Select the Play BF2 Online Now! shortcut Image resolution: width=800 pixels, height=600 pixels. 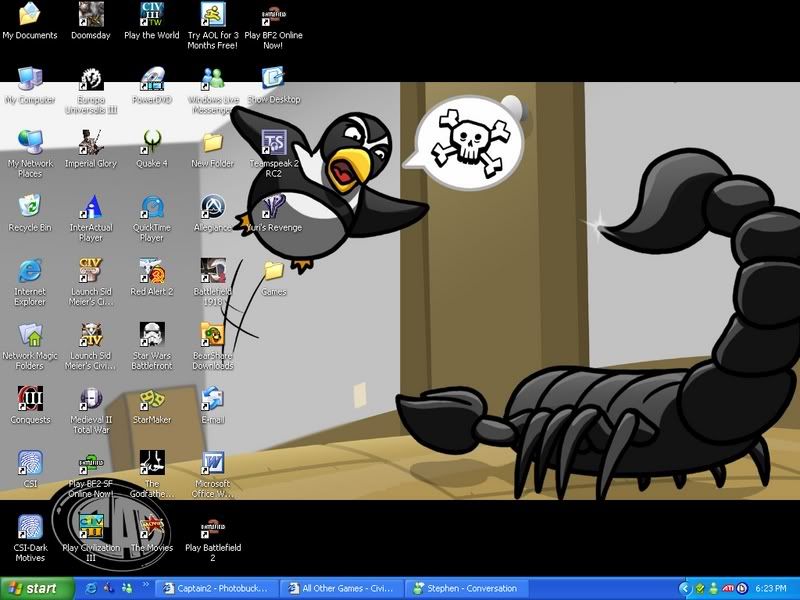tap(273, 26)
